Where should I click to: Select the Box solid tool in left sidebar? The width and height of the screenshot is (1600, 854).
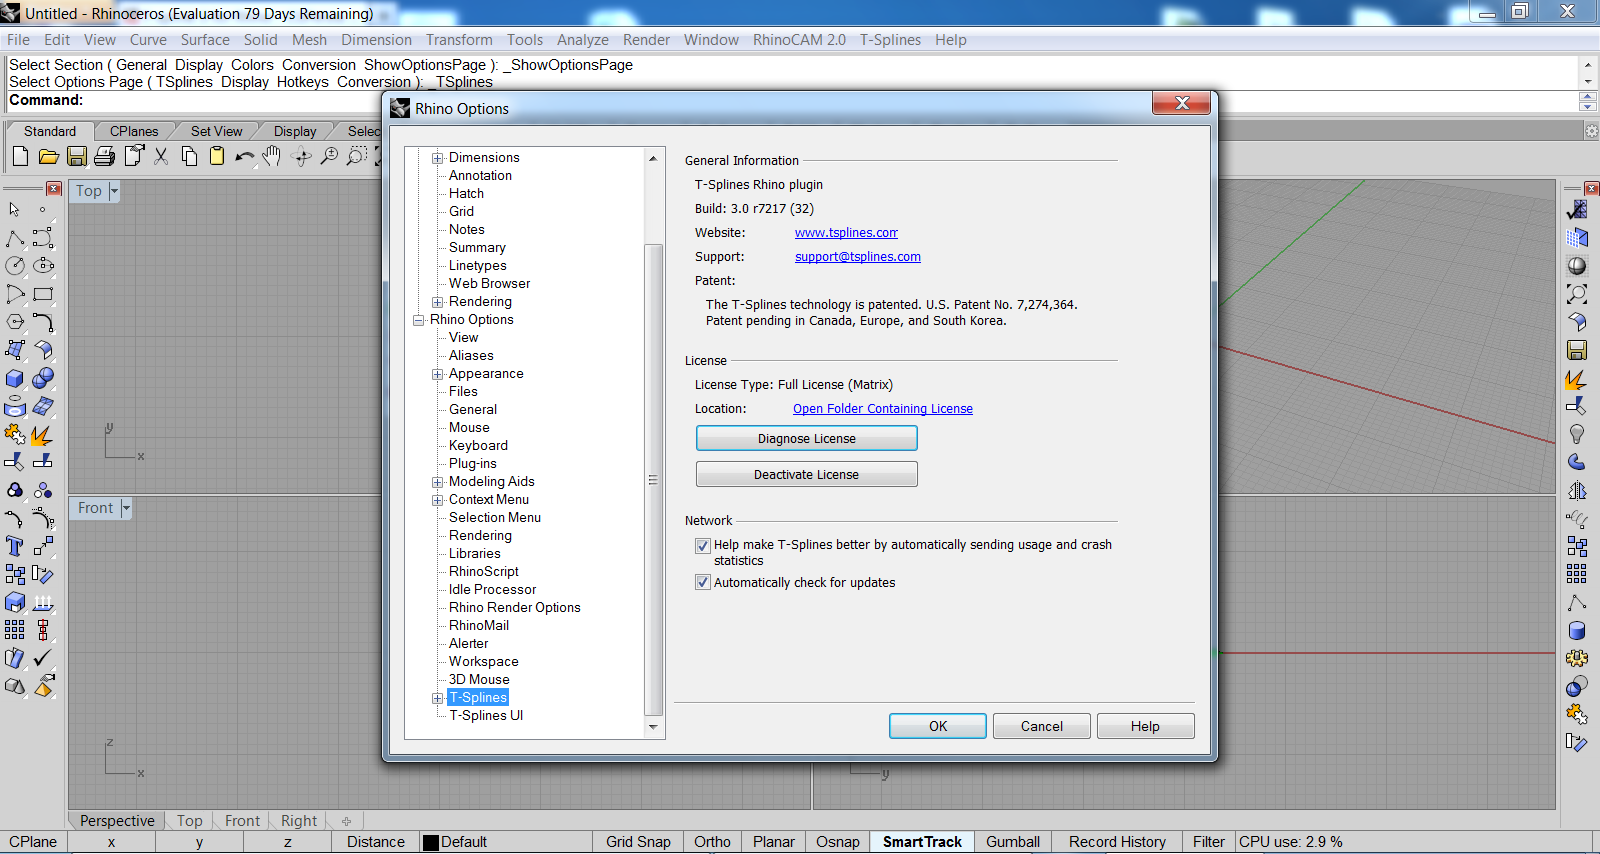click(x=15, y=378)
